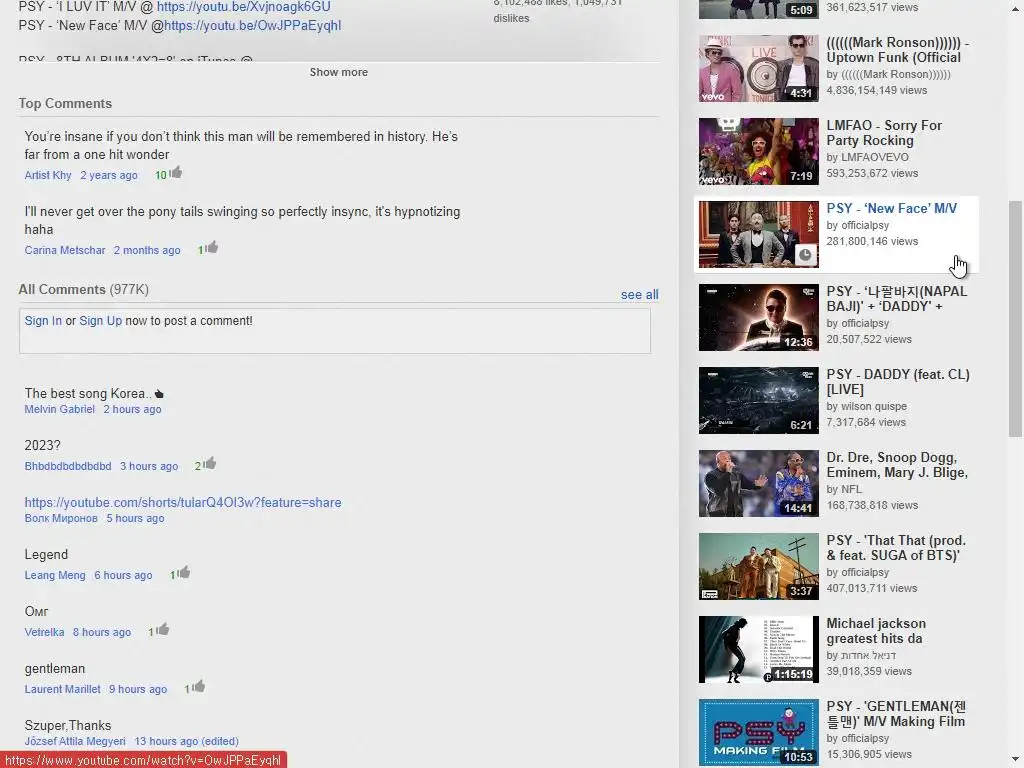Open LMFAO - Sorry For Party Rocking title
This screenshot has height=768, width=1024.
click(x=884, y=133)
